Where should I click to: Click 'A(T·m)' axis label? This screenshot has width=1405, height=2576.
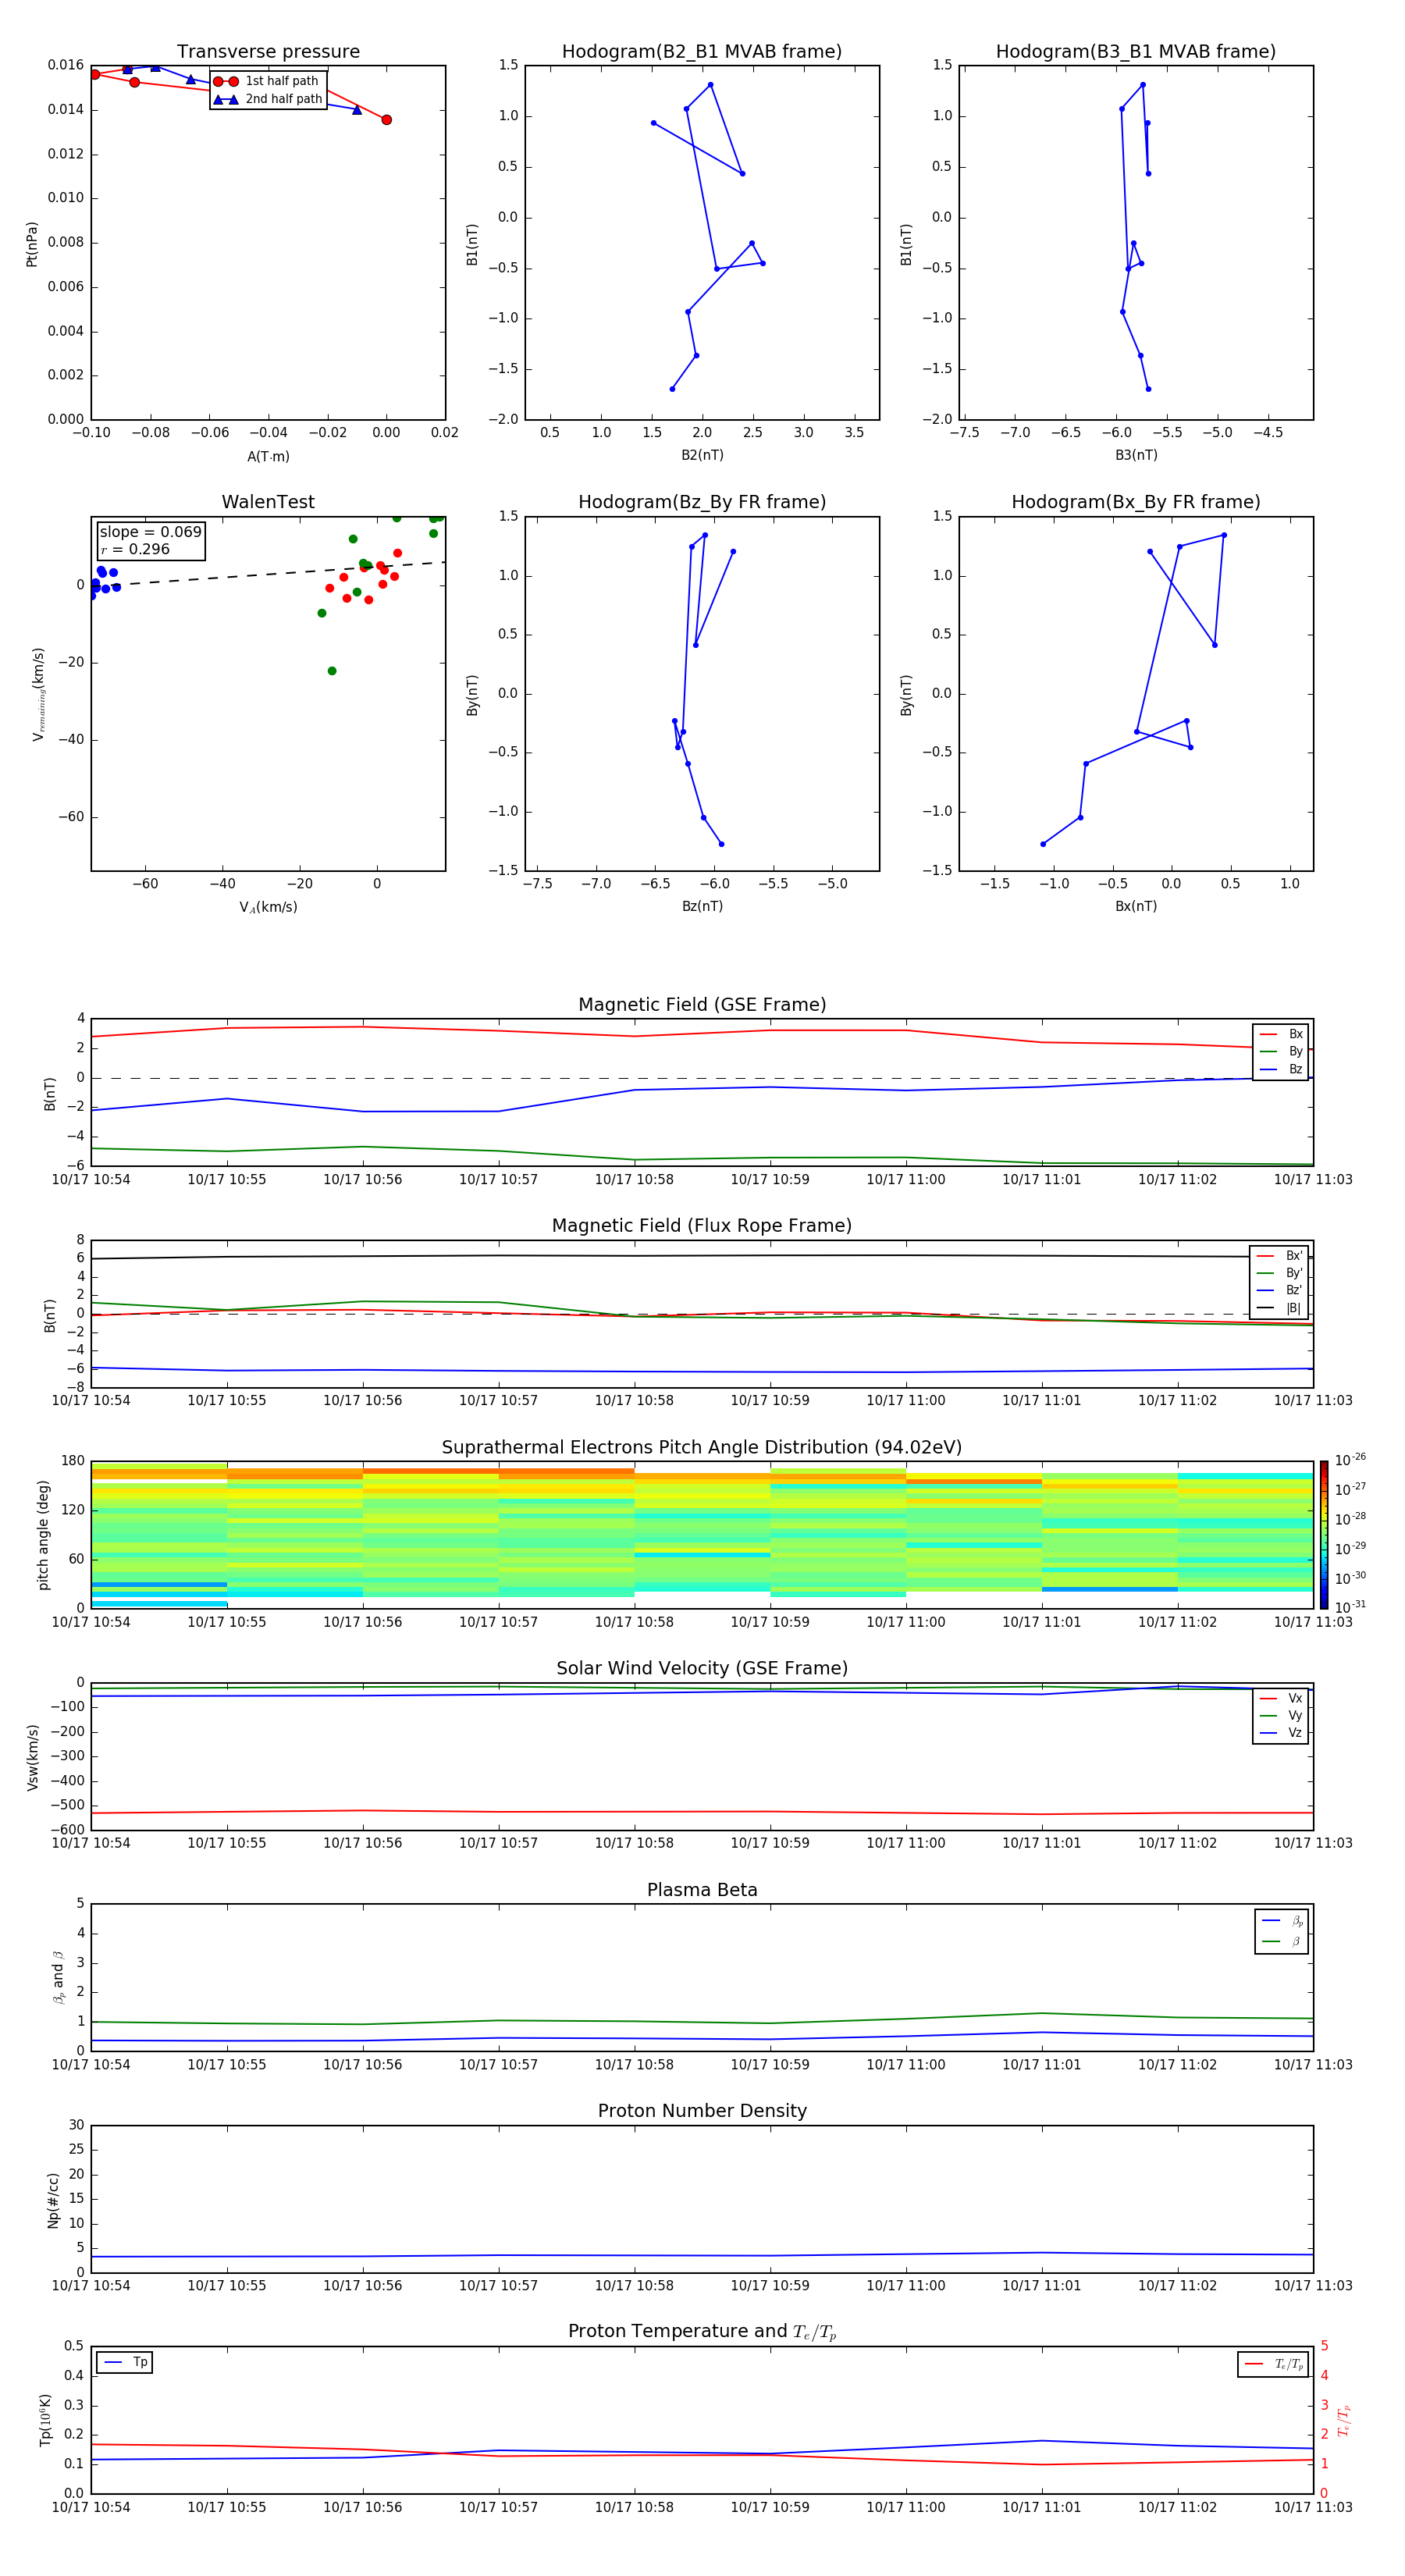pyautogui.click(x=268, y=457)
